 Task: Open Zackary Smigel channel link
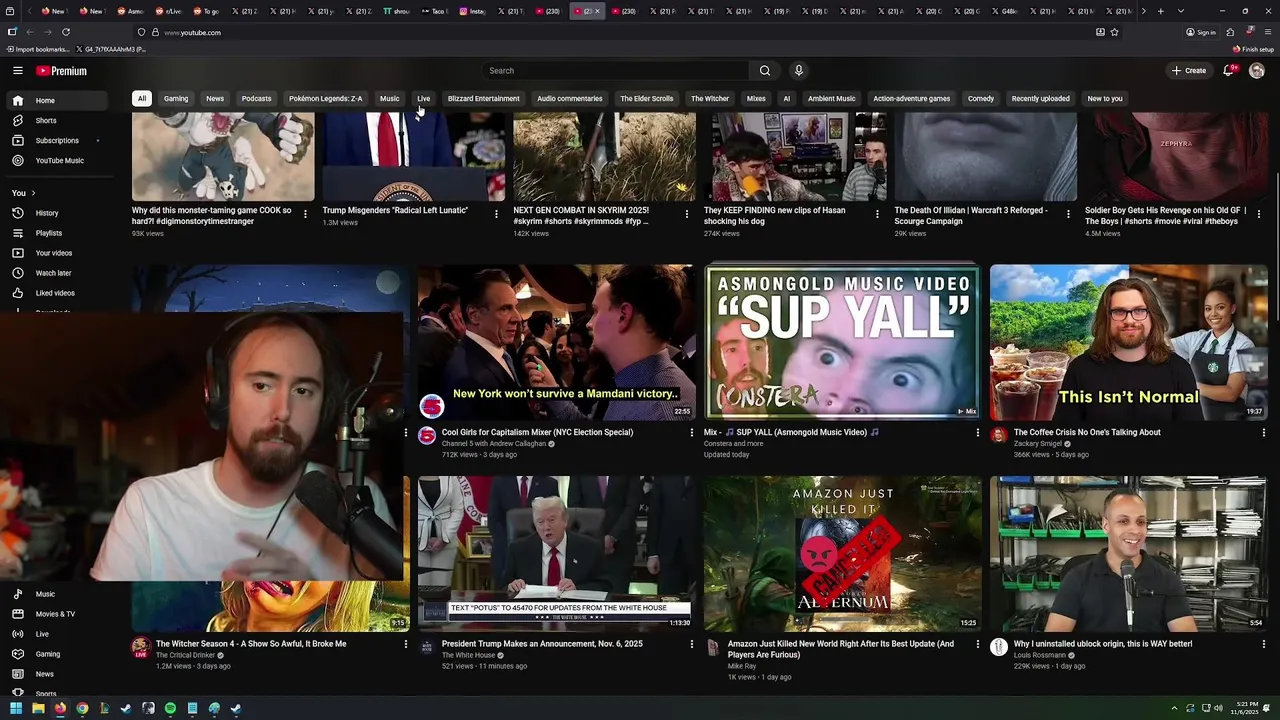(x=1039, y=444)
